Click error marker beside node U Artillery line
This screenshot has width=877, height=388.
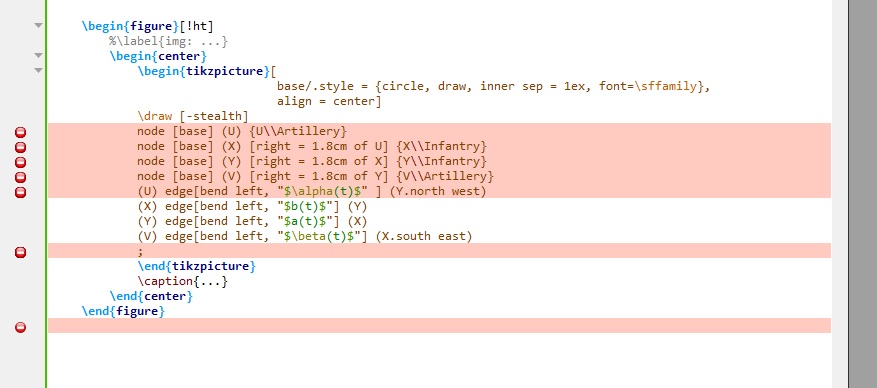[20, 132]
